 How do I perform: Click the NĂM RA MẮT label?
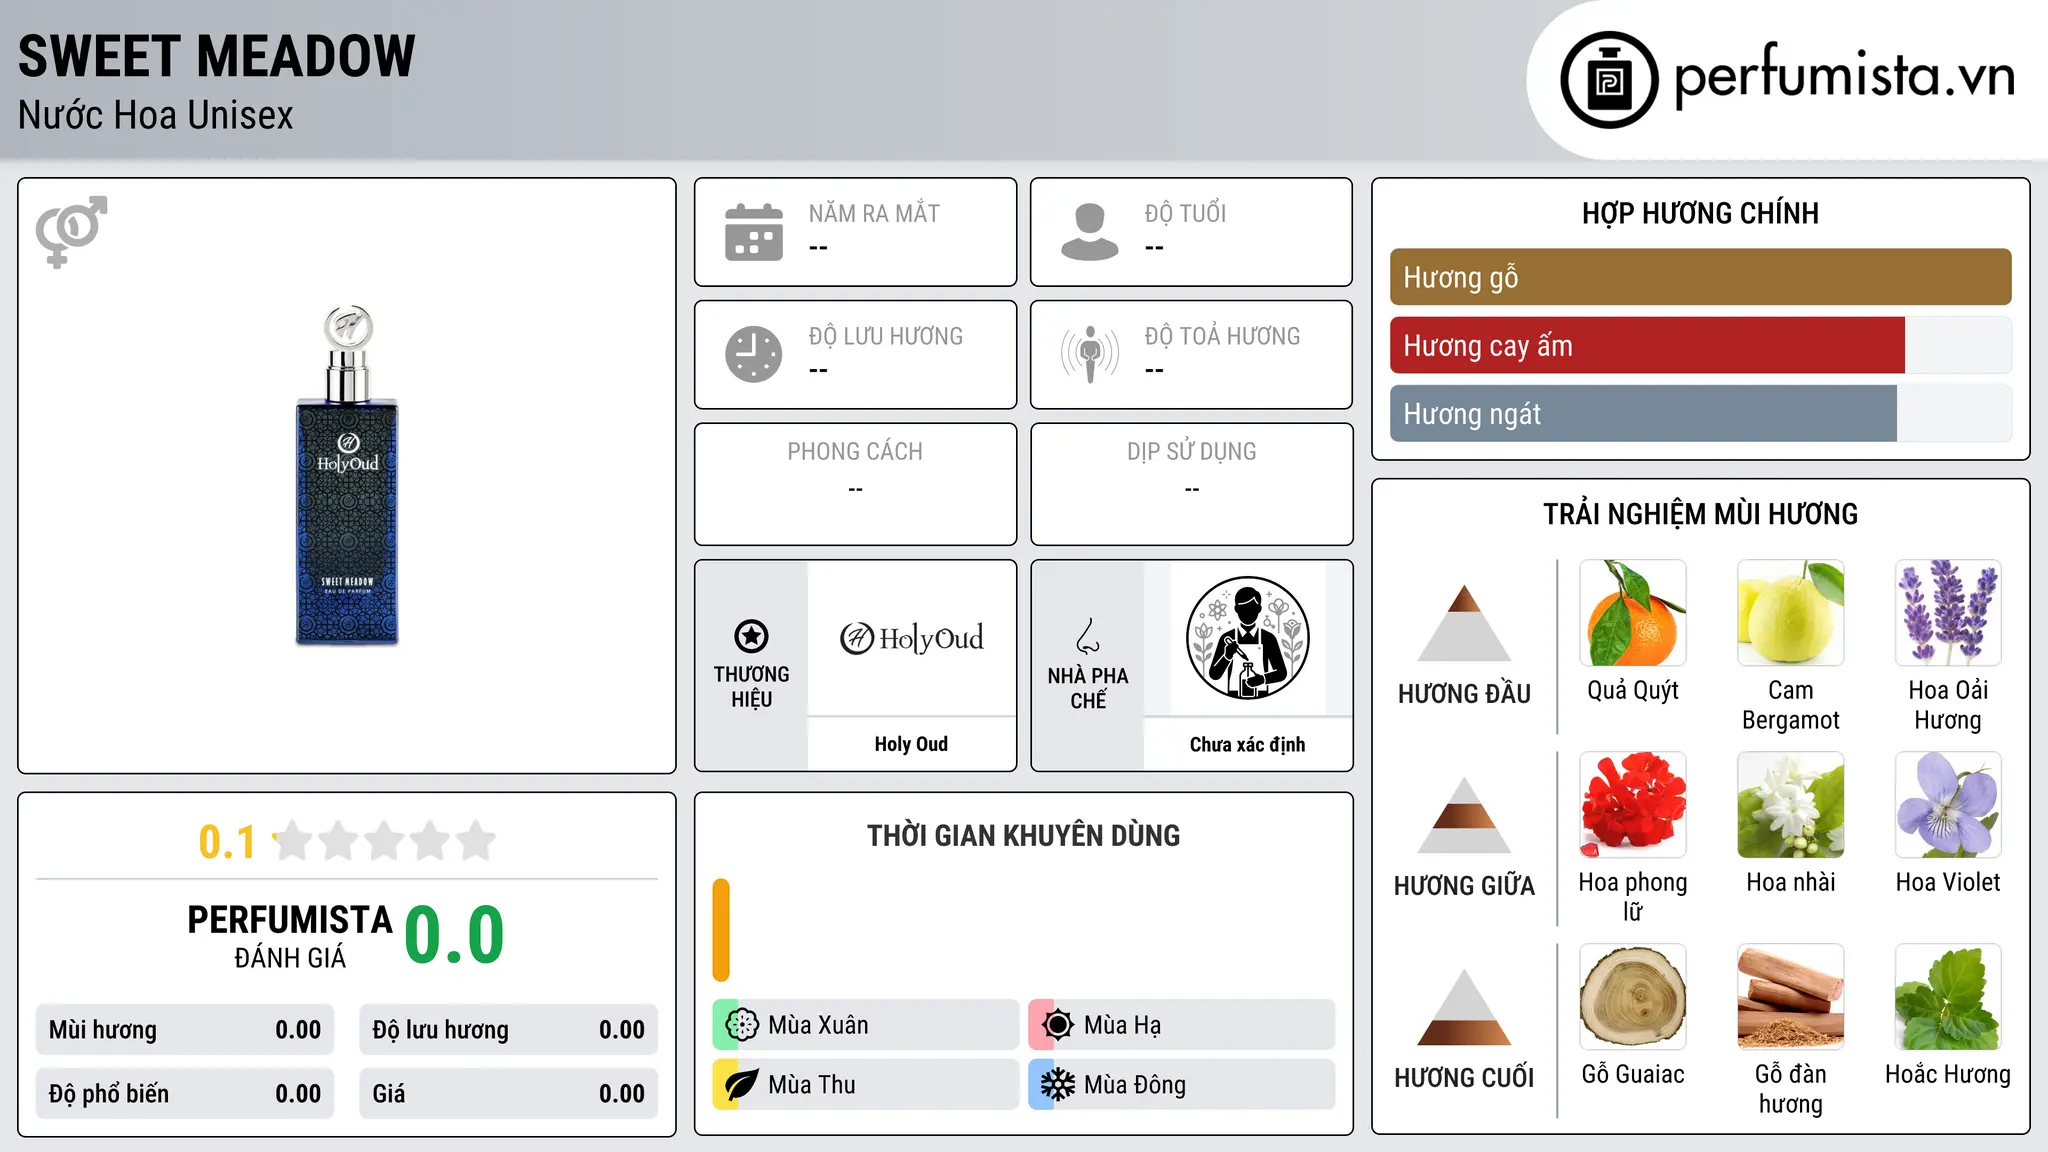point(874,213)
